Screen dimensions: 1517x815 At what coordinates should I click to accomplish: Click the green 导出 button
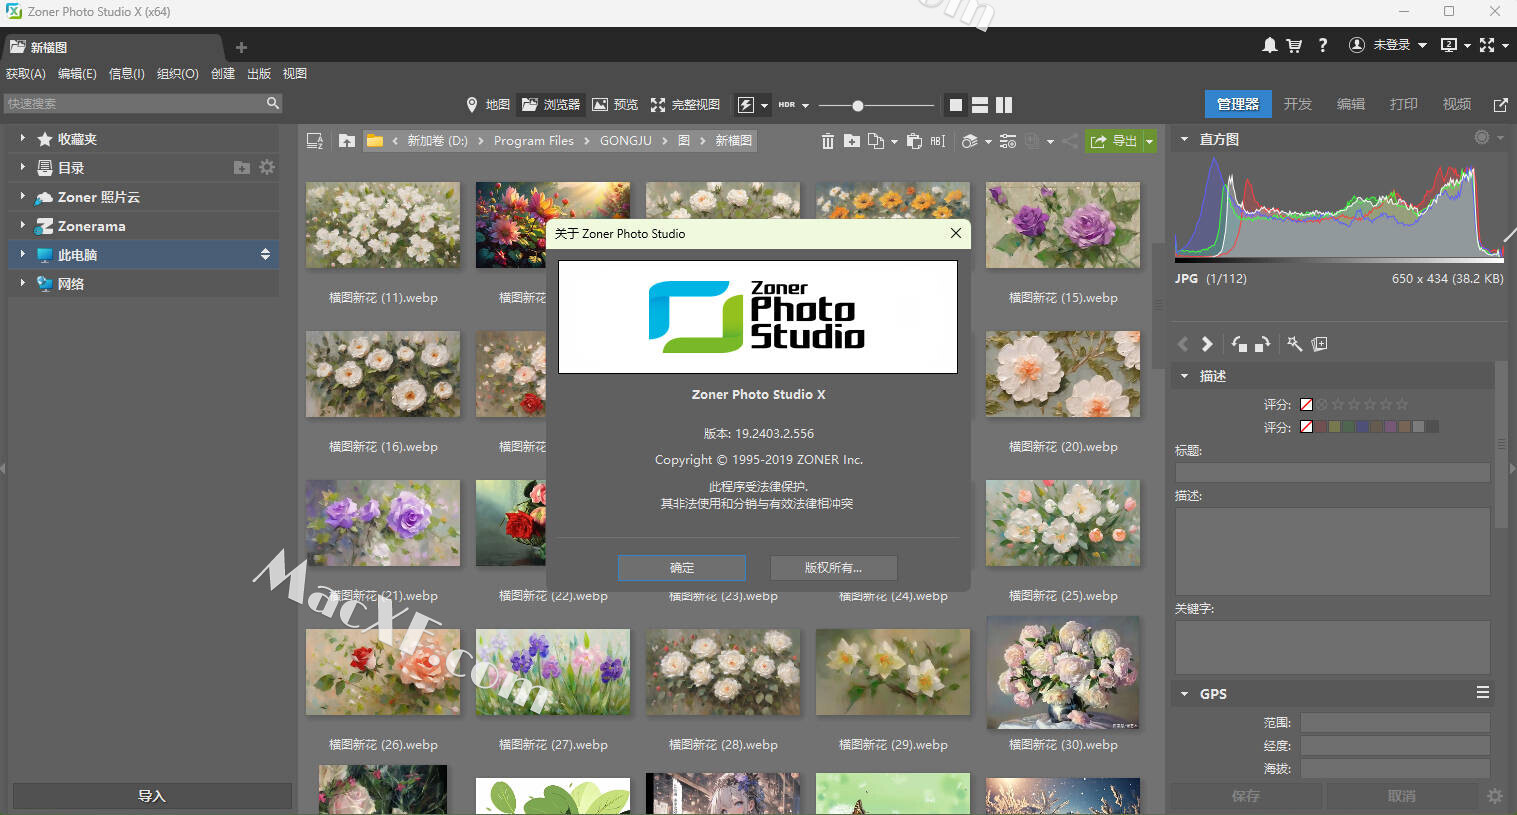click(x=1113, y=141)
